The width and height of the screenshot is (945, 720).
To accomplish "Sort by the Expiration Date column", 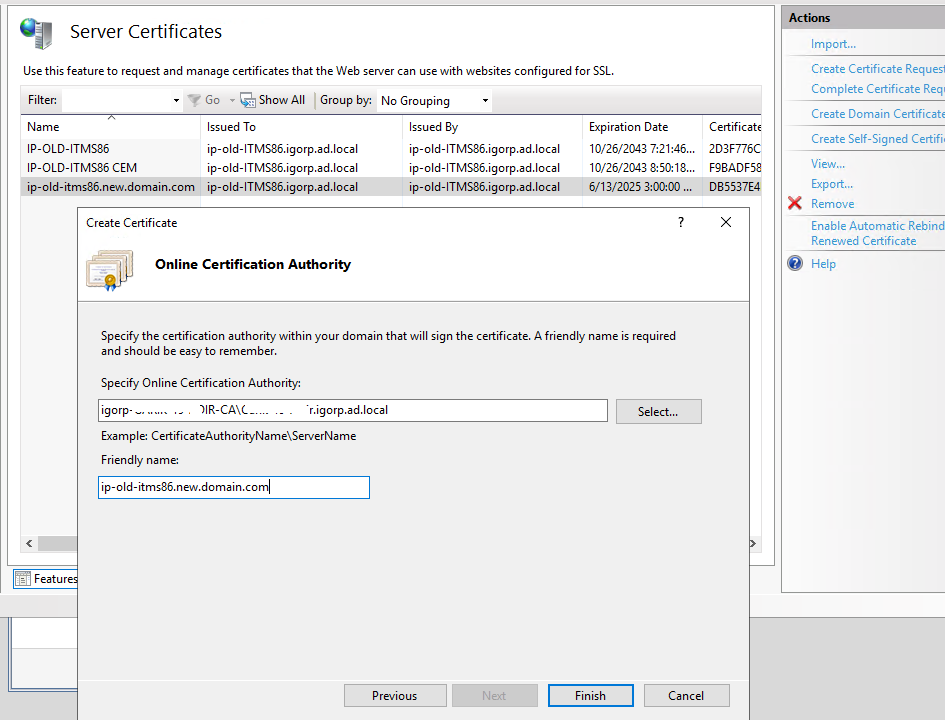I will tap(642, 127).
